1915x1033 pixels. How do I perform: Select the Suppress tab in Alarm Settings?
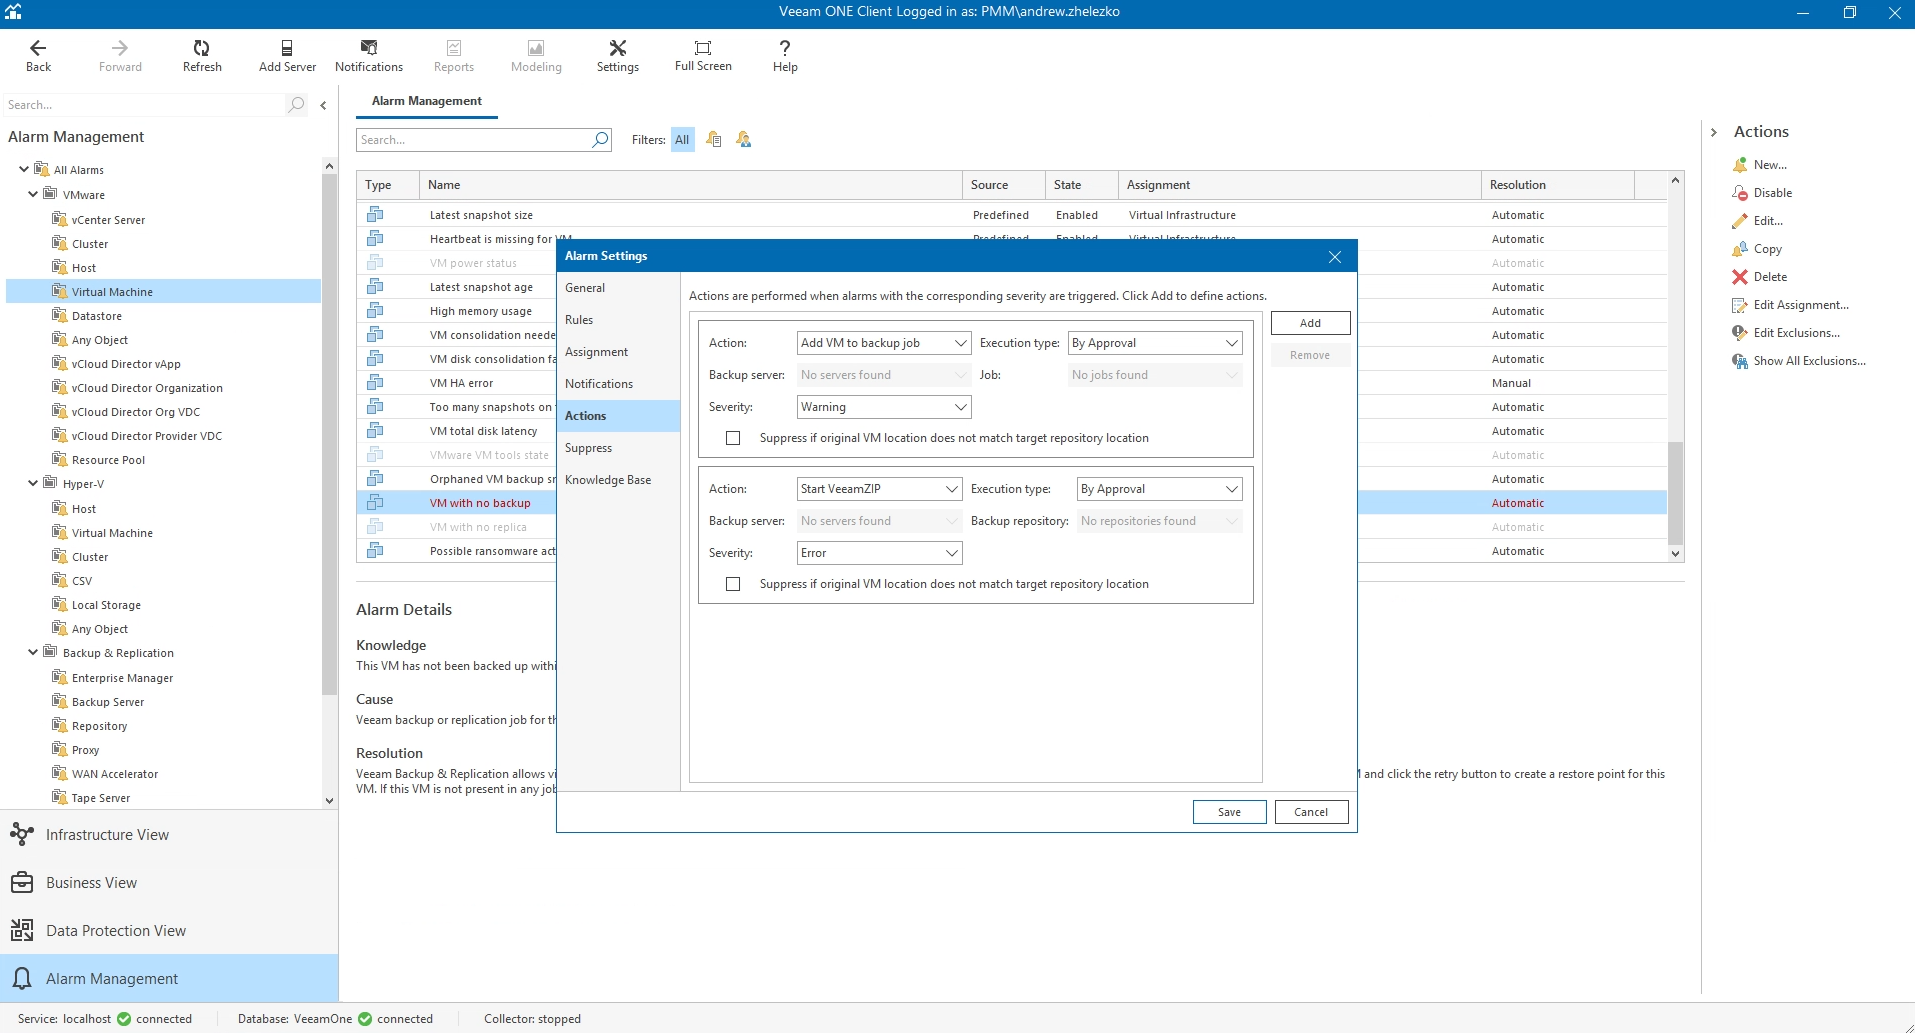[x=588, y=448]
